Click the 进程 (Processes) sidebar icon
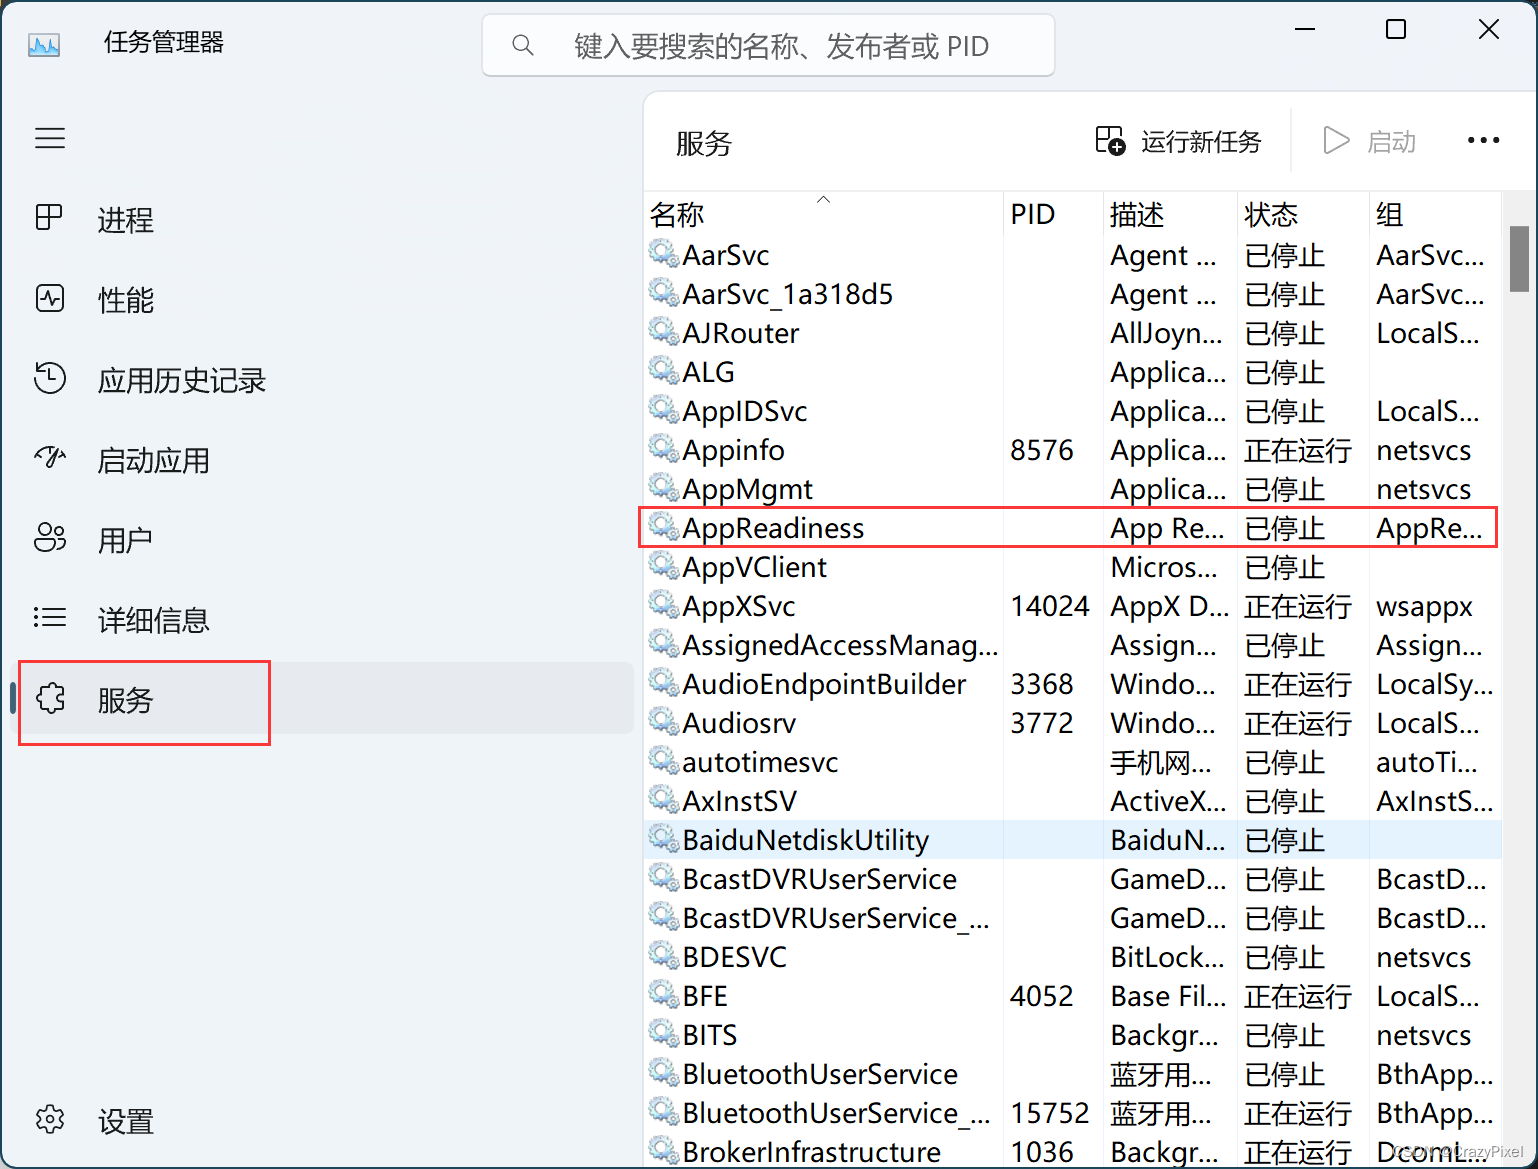The width and height of the screenshot is (1538, 1169). (49, 218)
